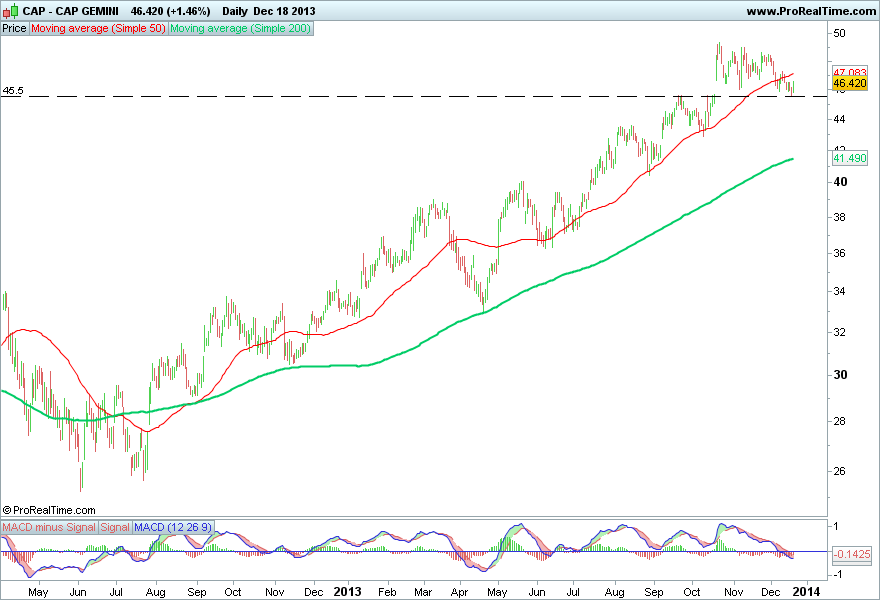Image resolution: width=880 pixels, height=600 pixels.
Task: Click the Feb label on time axis
Action: (387, 592)
